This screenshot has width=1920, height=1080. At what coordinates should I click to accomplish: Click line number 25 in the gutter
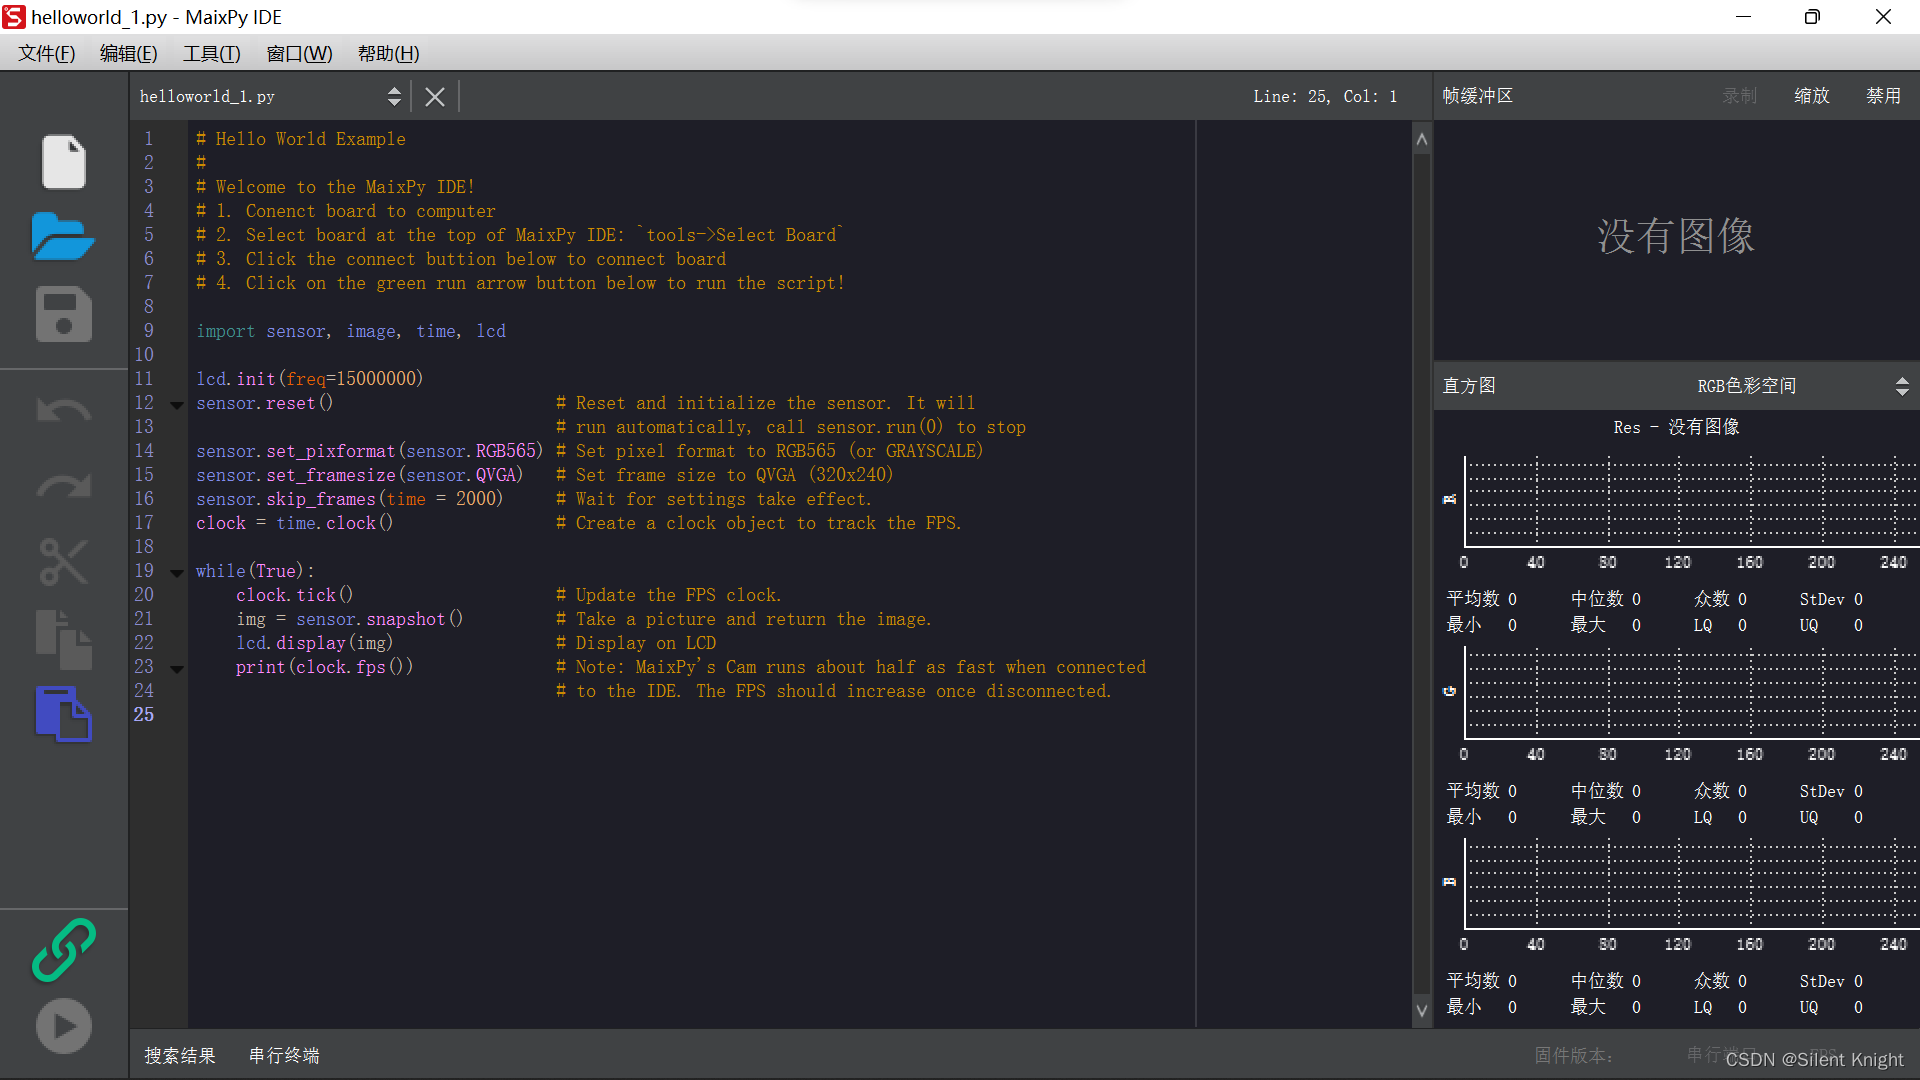click(x=144, y=715)
